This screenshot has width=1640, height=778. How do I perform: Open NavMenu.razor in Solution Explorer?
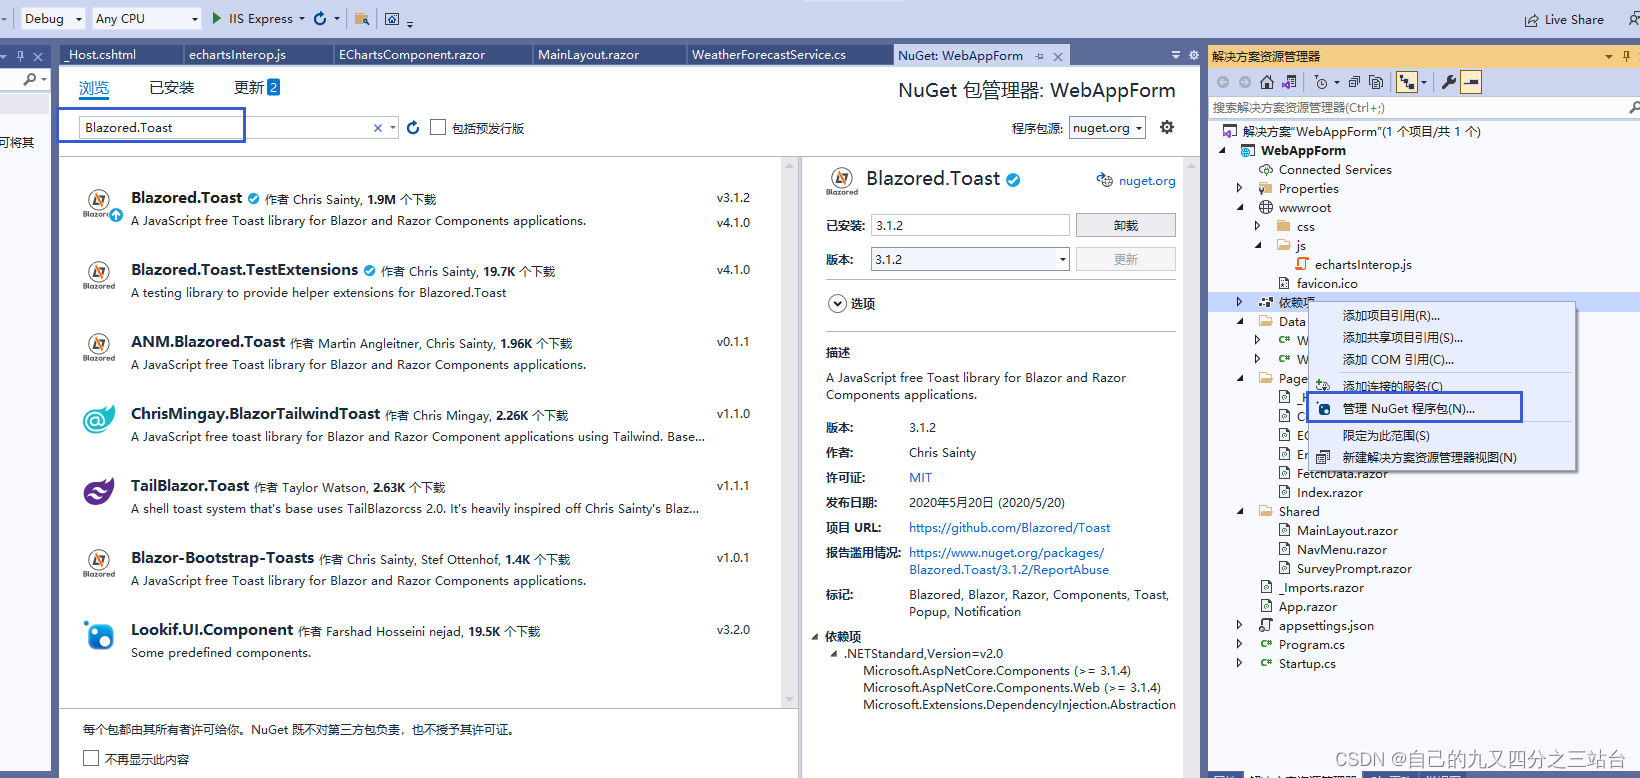pos(1341,550)
